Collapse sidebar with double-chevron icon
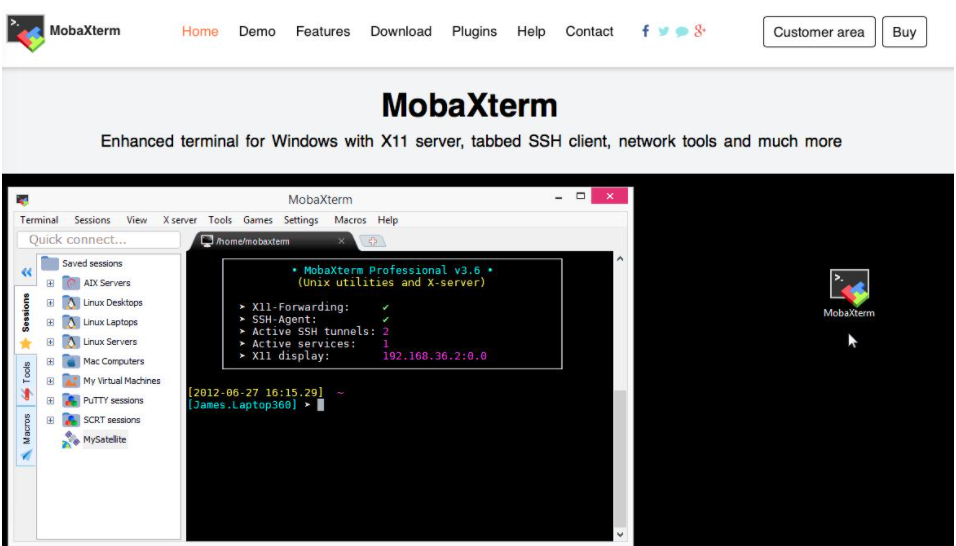 click(26, 272)
